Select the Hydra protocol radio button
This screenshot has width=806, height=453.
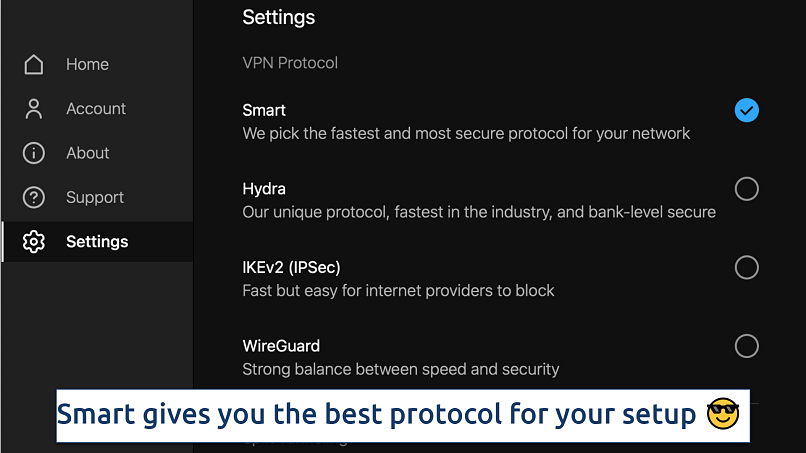[x=746, y=189]
